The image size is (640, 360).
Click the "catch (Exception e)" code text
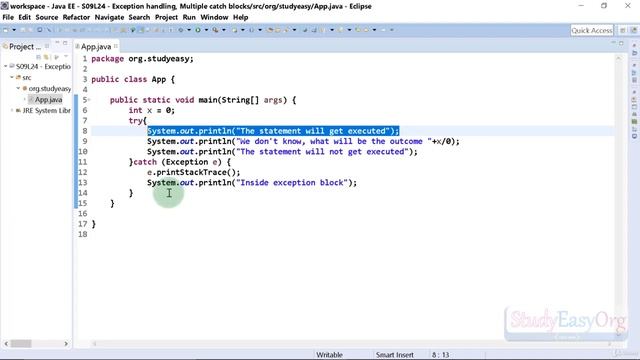[x=177, y=162]
